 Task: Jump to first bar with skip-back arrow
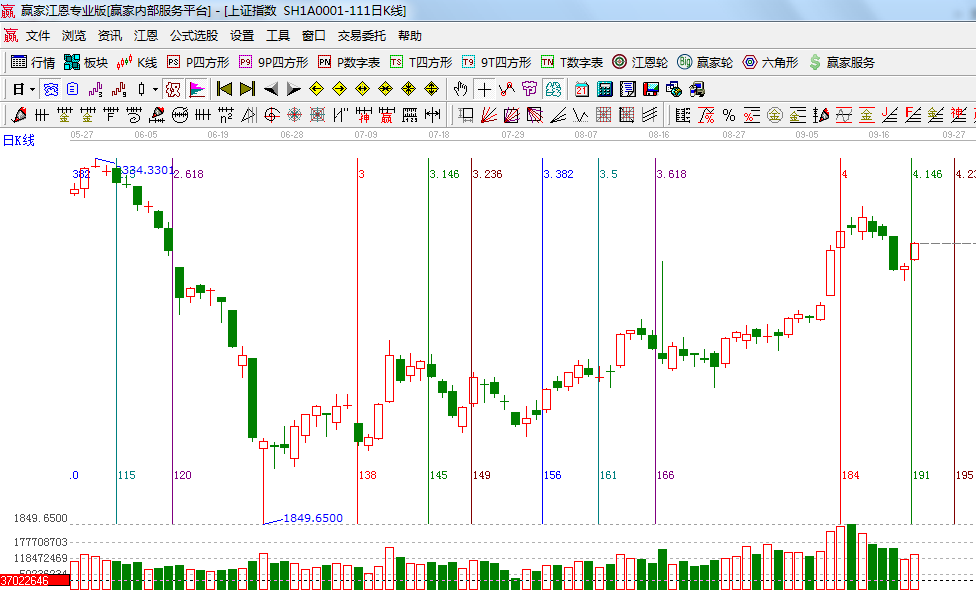[225, 89]
